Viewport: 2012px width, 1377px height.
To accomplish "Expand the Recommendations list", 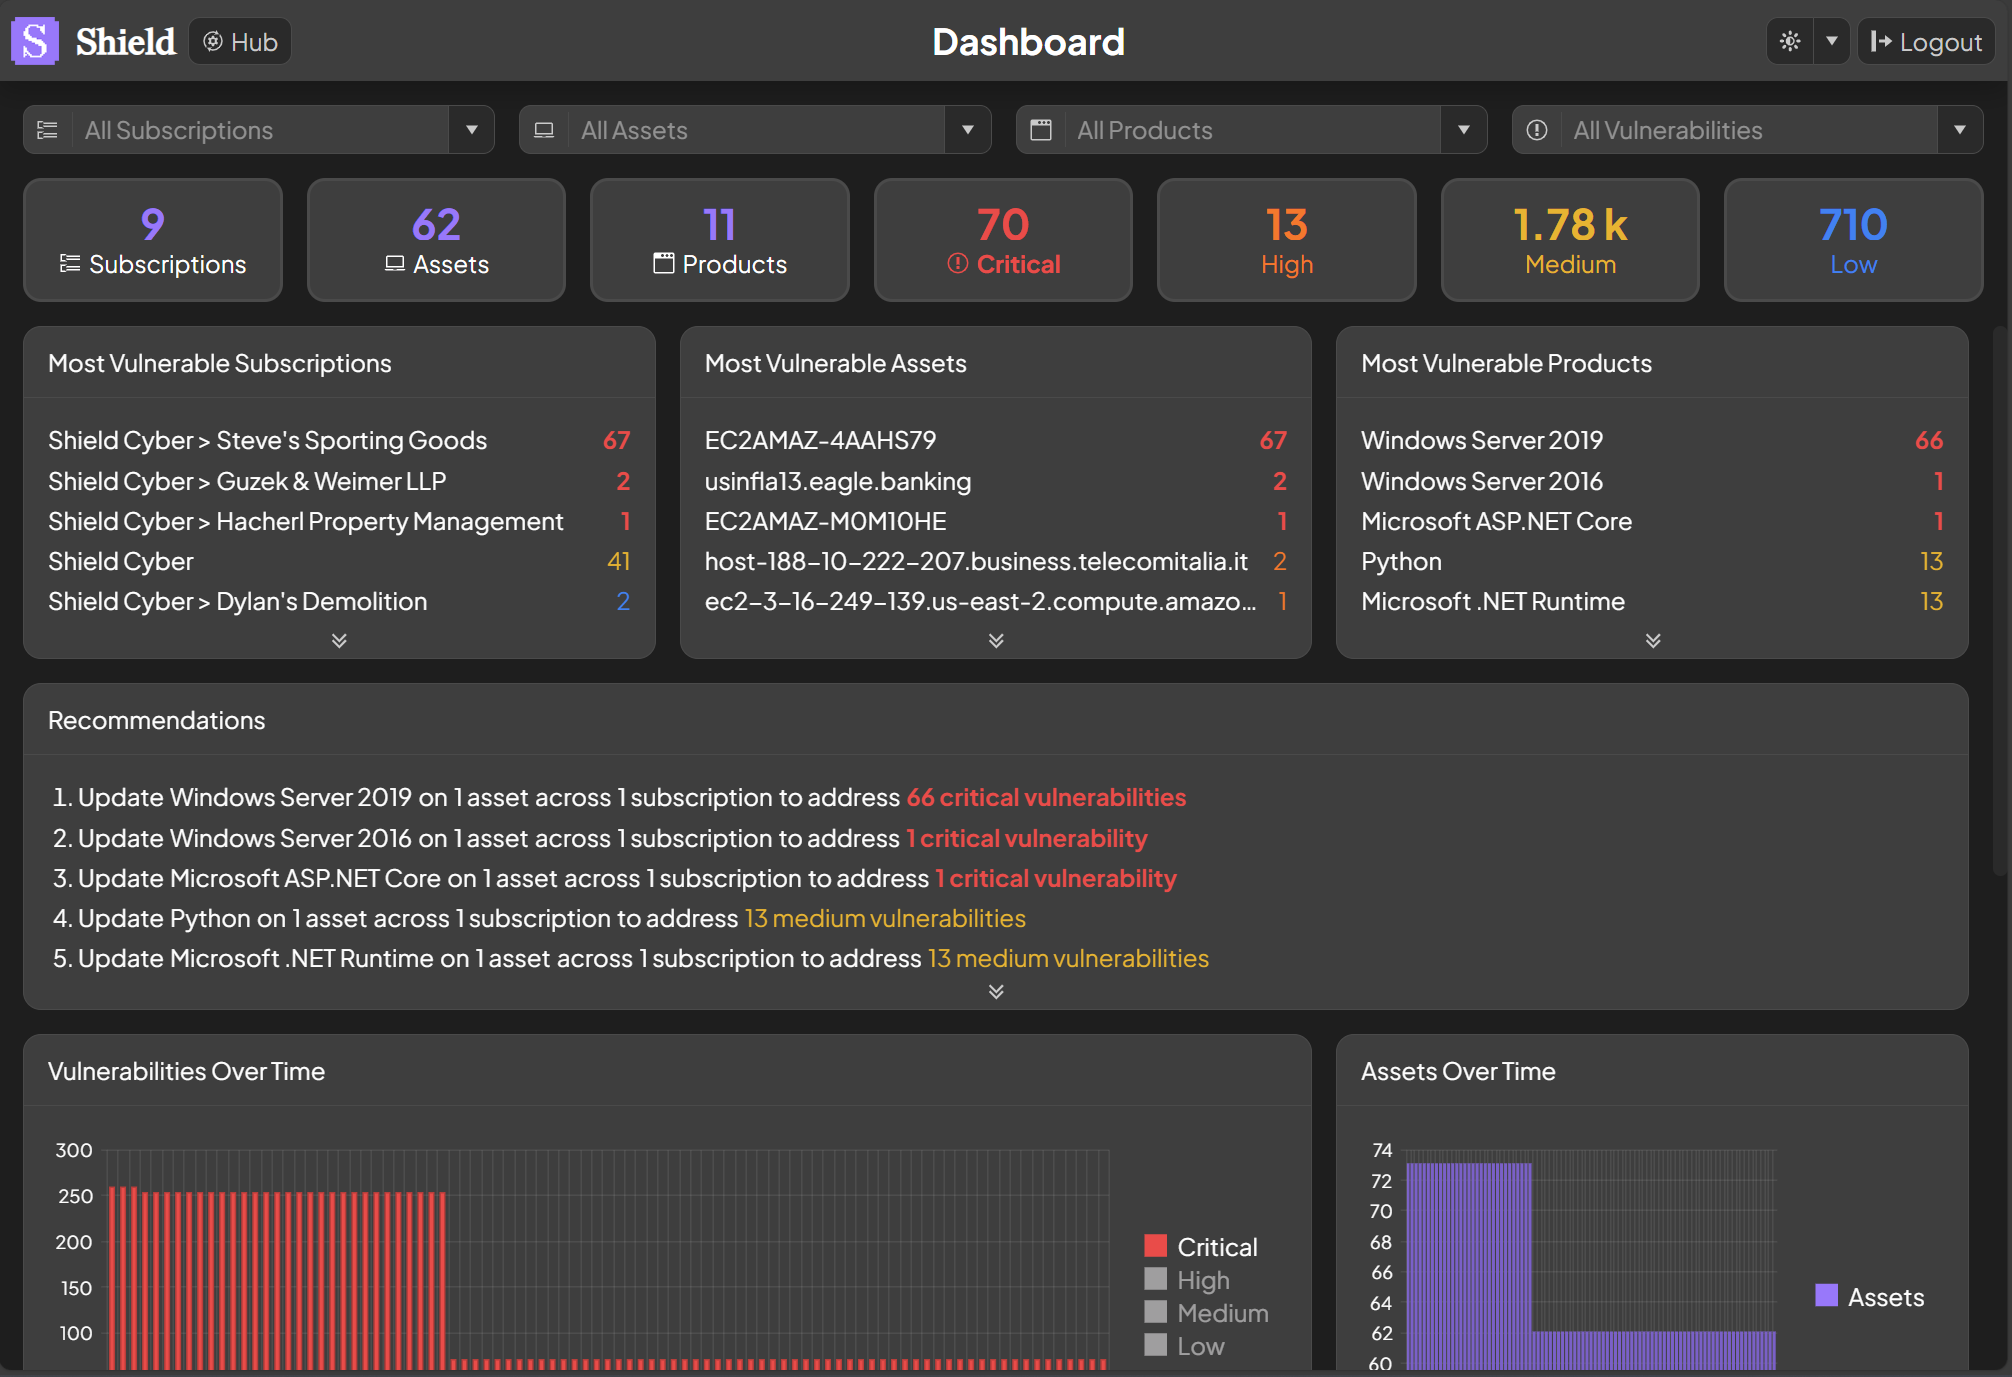I will coord(996,991).
